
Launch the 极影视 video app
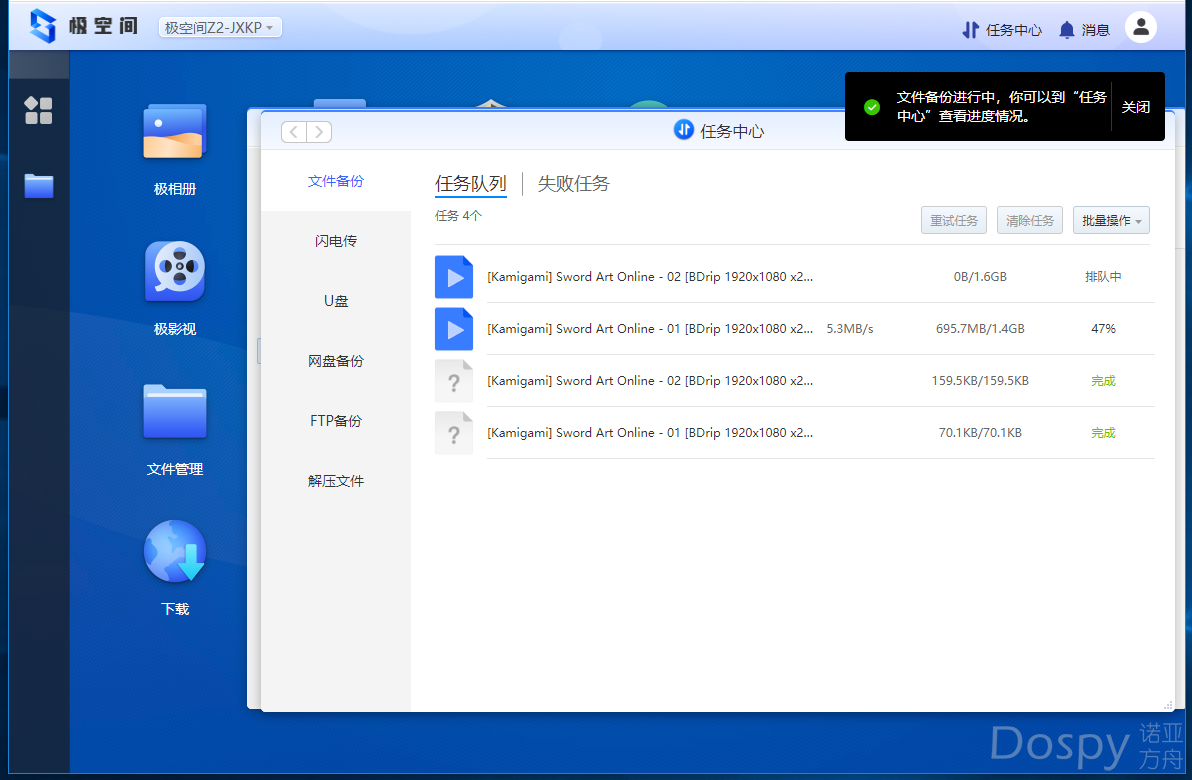(175, 271)
